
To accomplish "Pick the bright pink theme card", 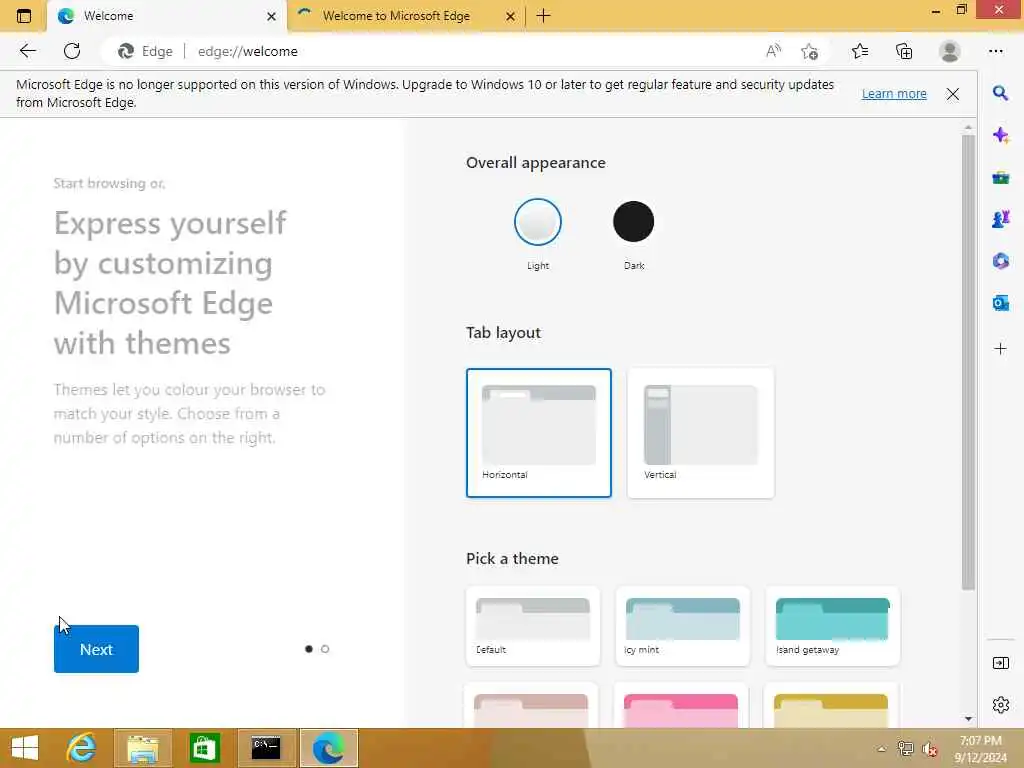I will coord(680,707).
